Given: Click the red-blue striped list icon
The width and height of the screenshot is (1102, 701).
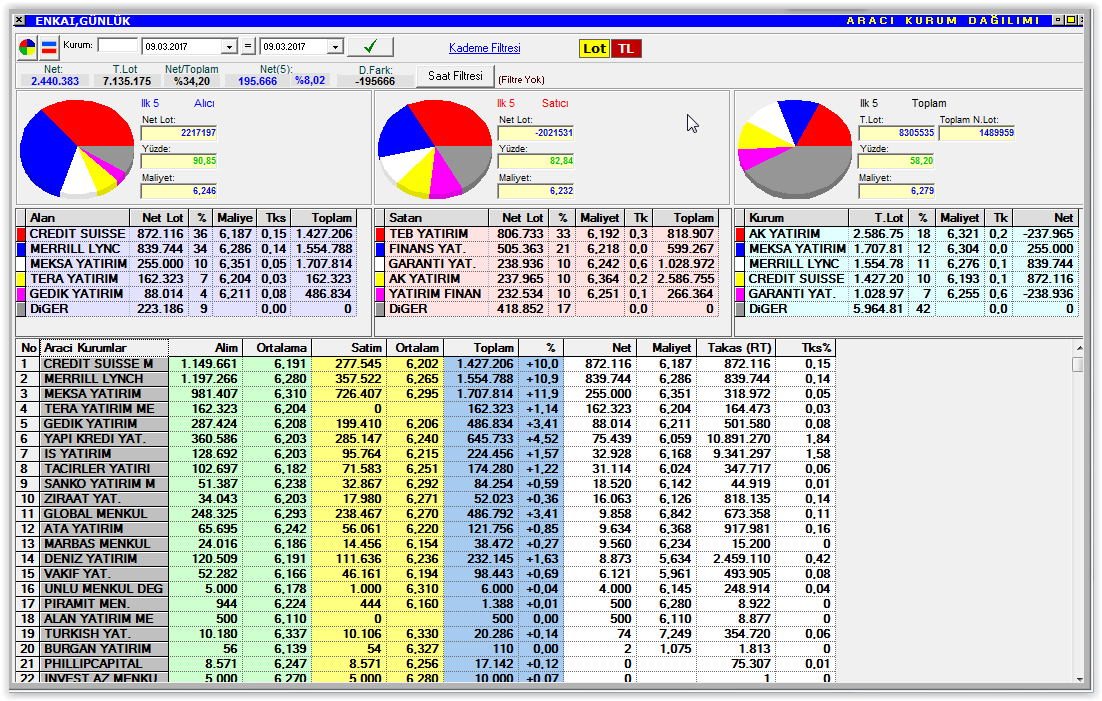Looking at the screenshot, I should click(x=49, y=48).
